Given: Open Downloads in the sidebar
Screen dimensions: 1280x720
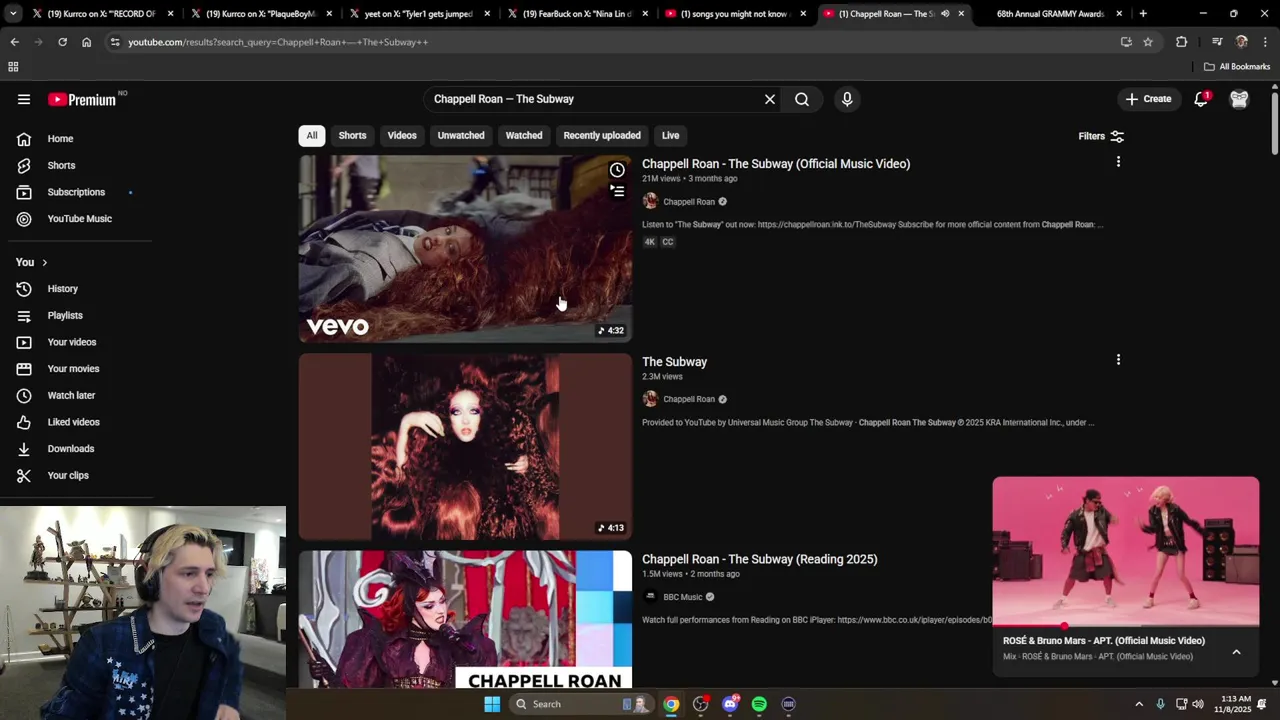Looking at the screenshot, I should point(71,449).
